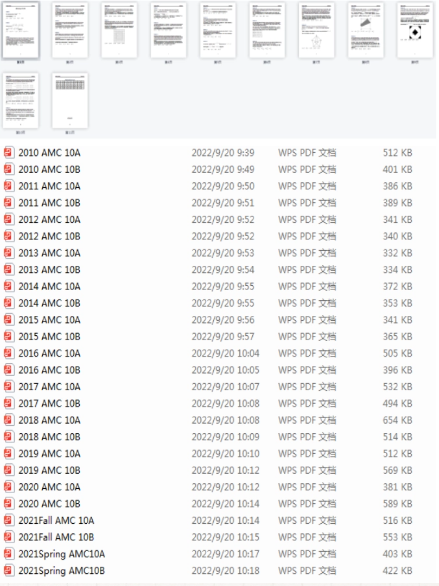Click the 2015 AMC 10B file name

click(x=49, y=337)
